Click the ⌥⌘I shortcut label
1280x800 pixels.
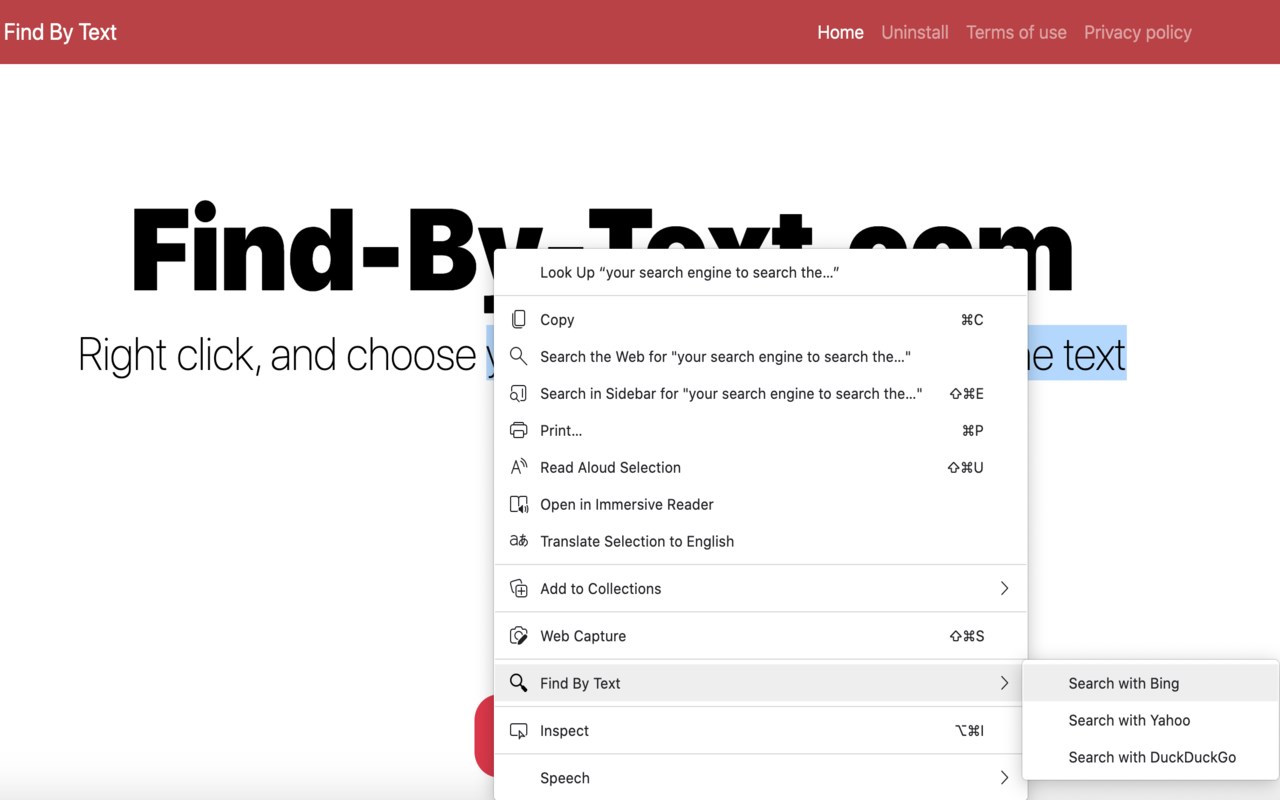click(x=969, y=731)
